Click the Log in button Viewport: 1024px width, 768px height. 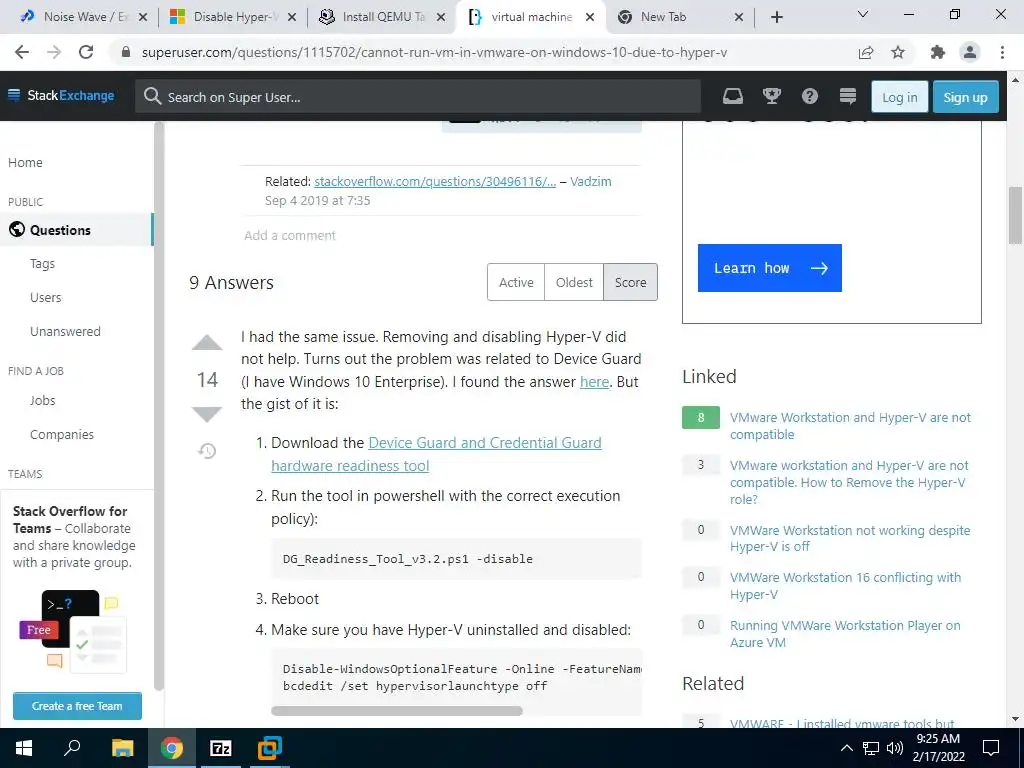899,97
